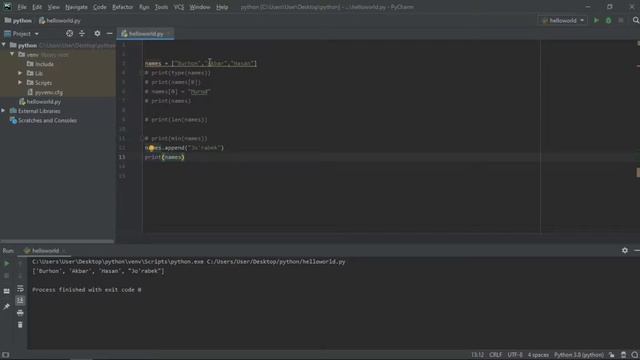The image size is (640, 360).
Task: Pin the helloworld run tab
Action: (7, 306)
